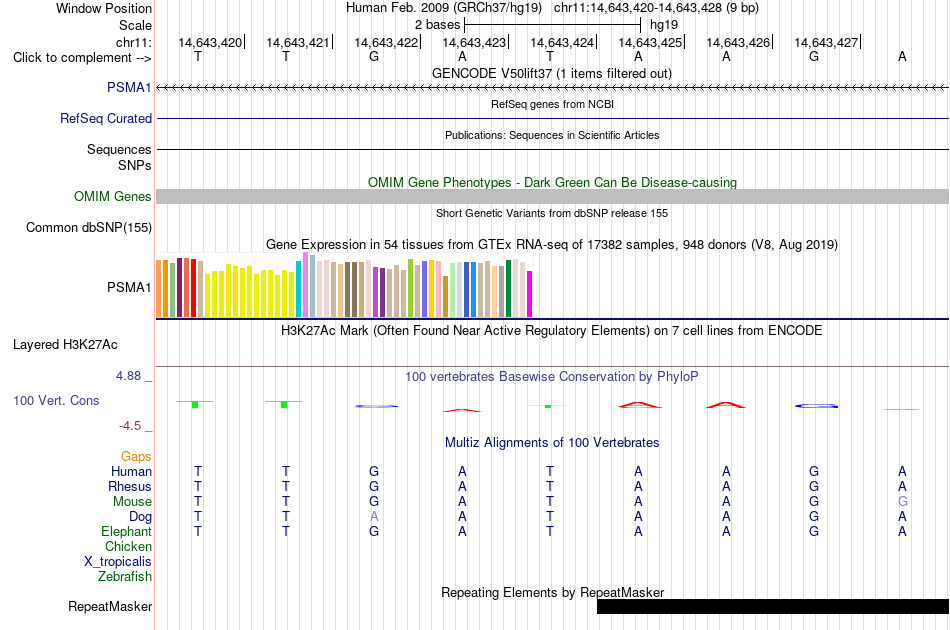The height and width of the screenshot is (630, 950).
Task: Click the Rhesus species label
Action: [130, 486]
